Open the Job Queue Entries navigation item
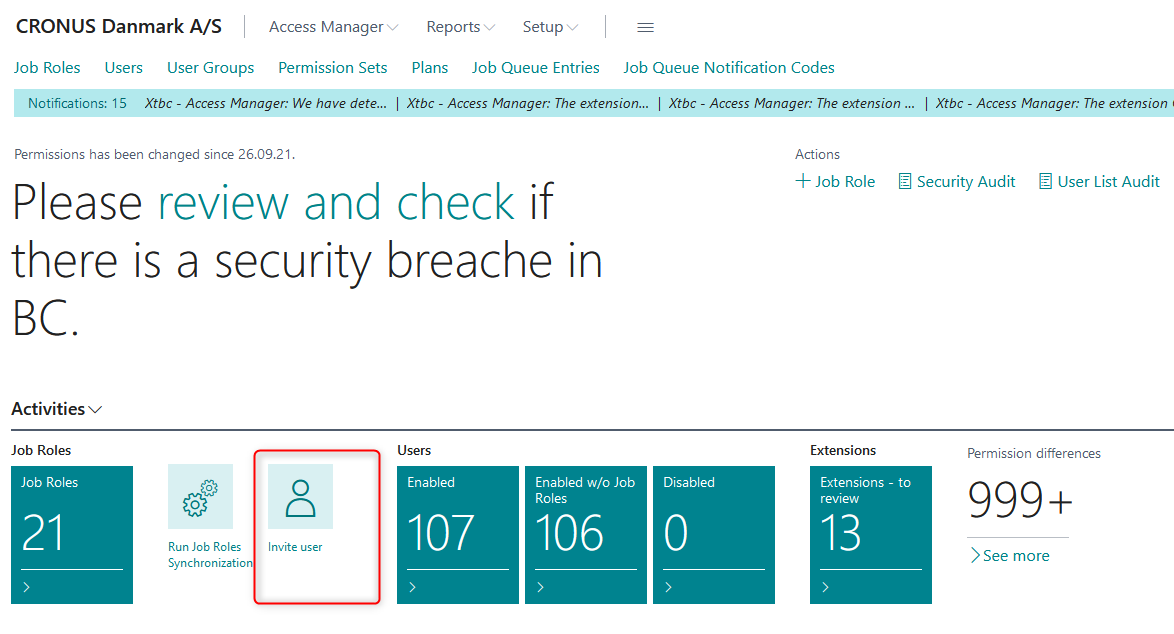This screenshot has width=1174, height=634. (535, 67)
